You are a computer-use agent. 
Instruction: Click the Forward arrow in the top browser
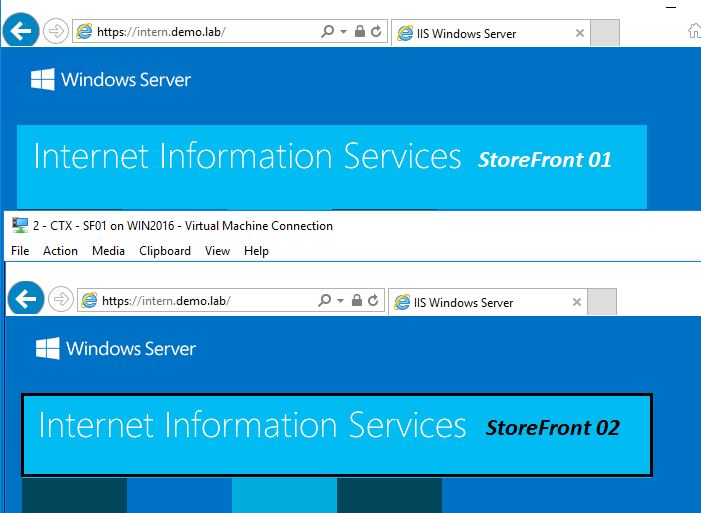(55, 31)
